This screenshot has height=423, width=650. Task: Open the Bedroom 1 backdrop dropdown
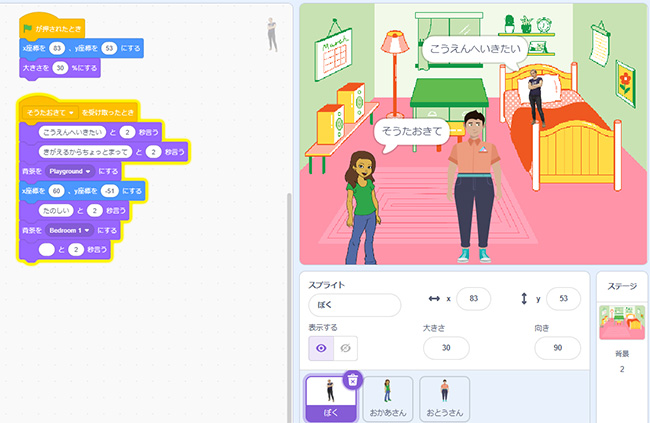click(73, 229)
